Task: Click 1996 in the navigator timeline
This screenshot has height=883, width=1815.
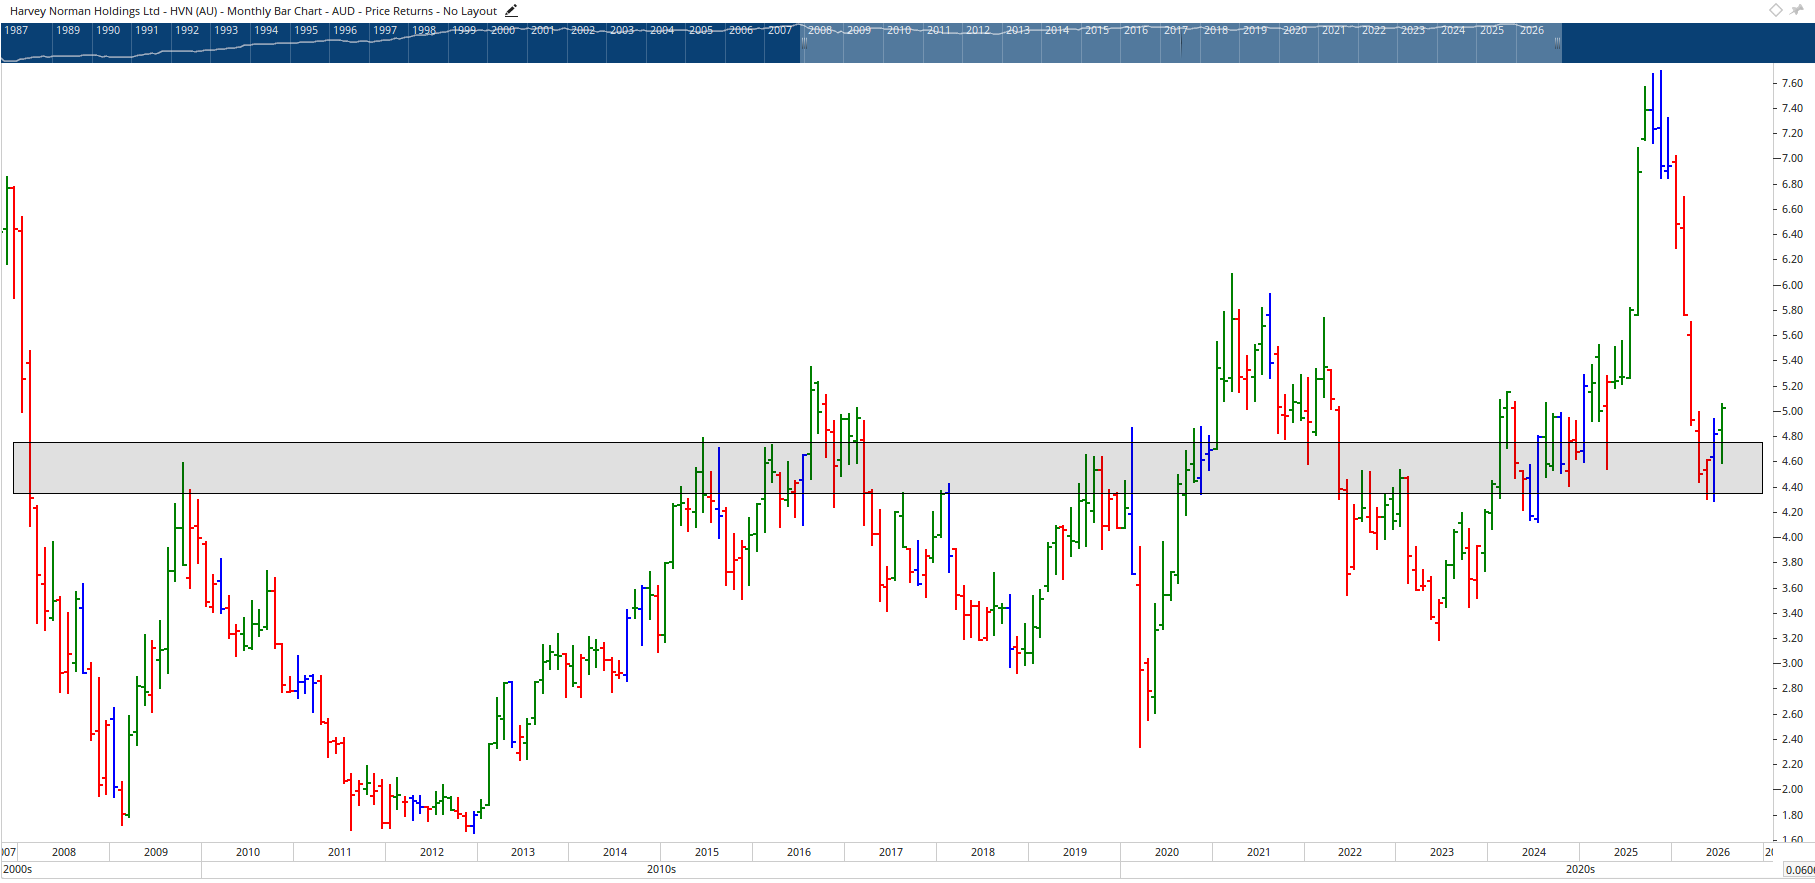Action: (x=345, y=30)
